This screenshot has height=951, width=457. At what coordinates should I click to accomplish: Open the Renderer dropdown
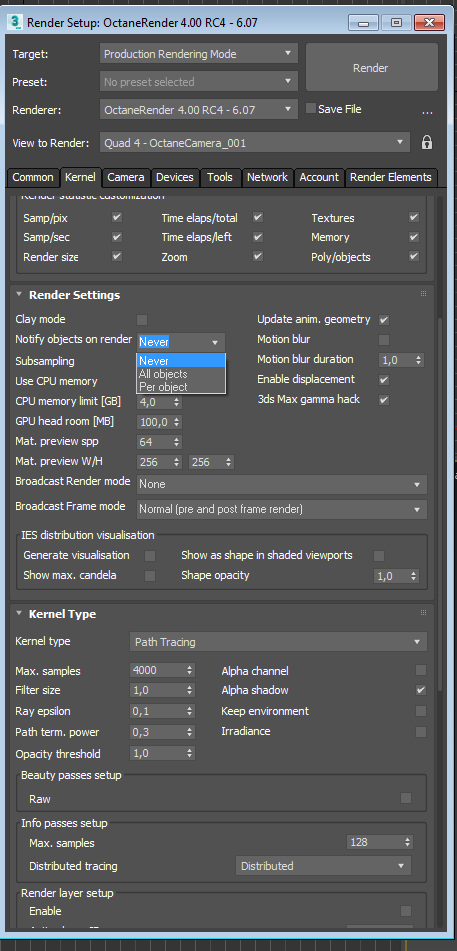tap(198, 110)
